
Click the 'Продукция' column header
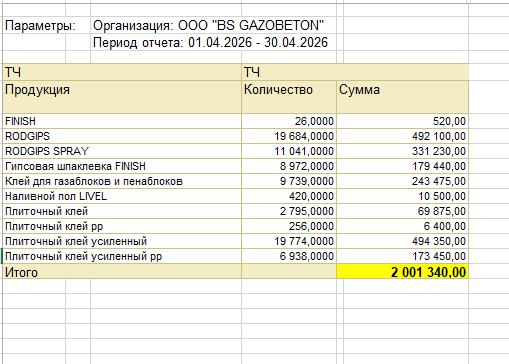click(122, 97)
